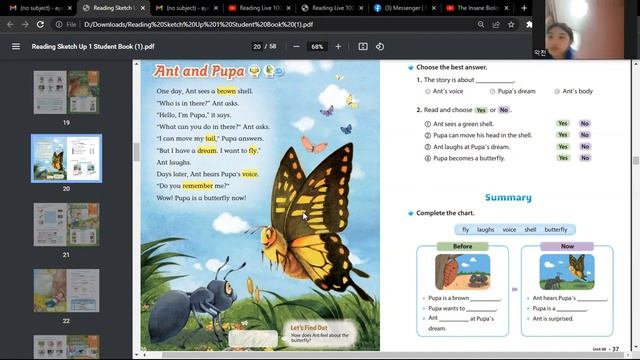This screenshot has height=360, width=640.
Task: Choose Yes for Pupa can move his head
Action: [563, 135]
